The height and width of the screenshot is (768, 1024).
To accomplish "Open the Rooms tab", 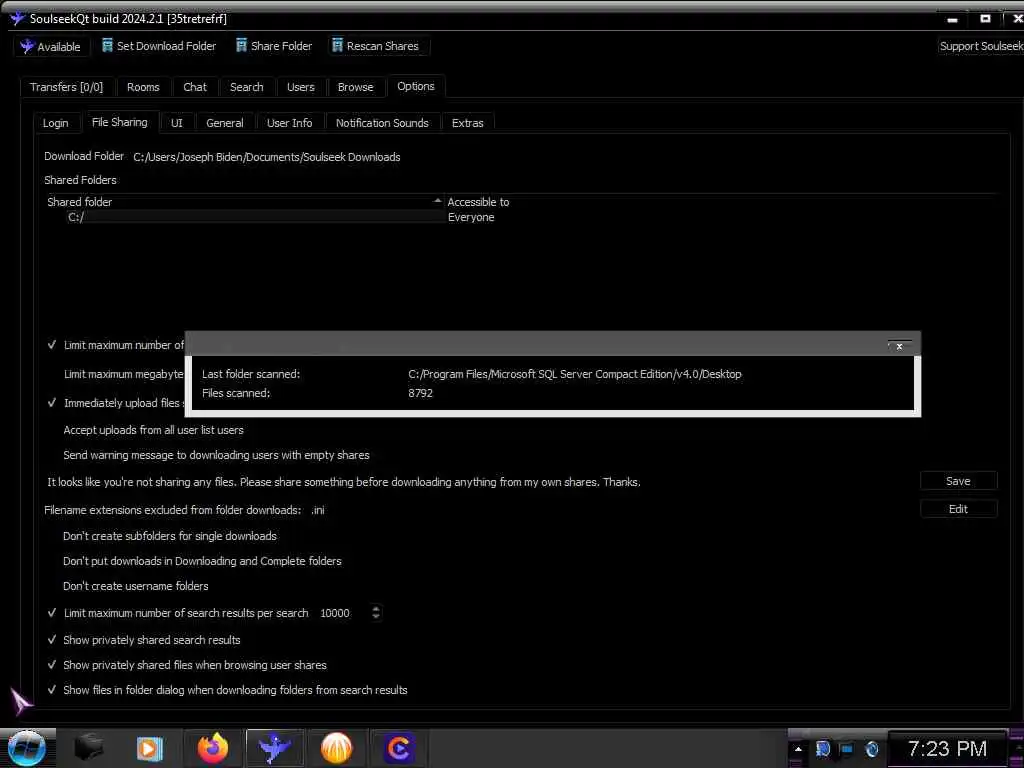I will point(143,87).
